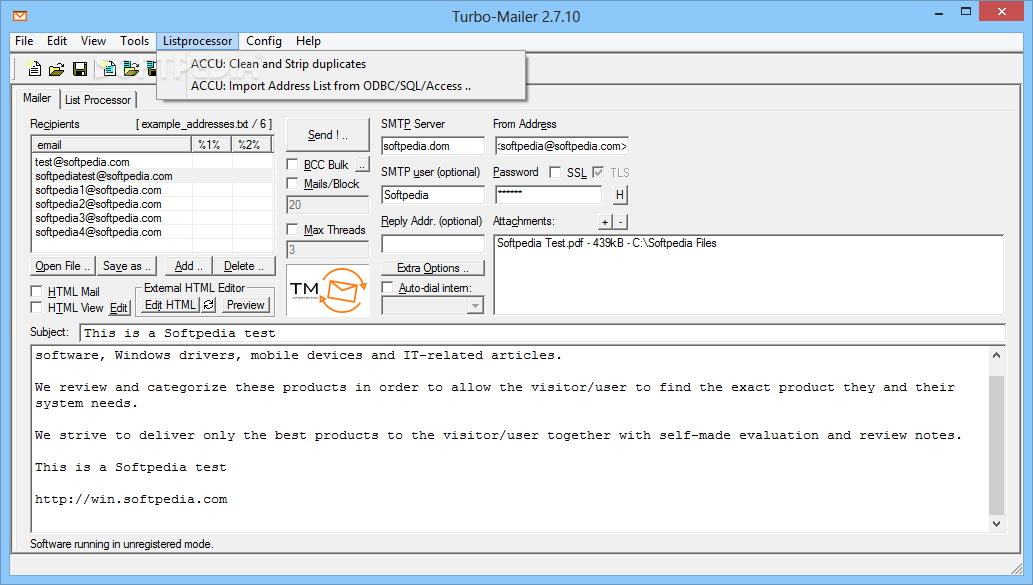Click the http://win.softpedia.com line in body
This screenshot has width=1033, height=585.
click(131, 499)
